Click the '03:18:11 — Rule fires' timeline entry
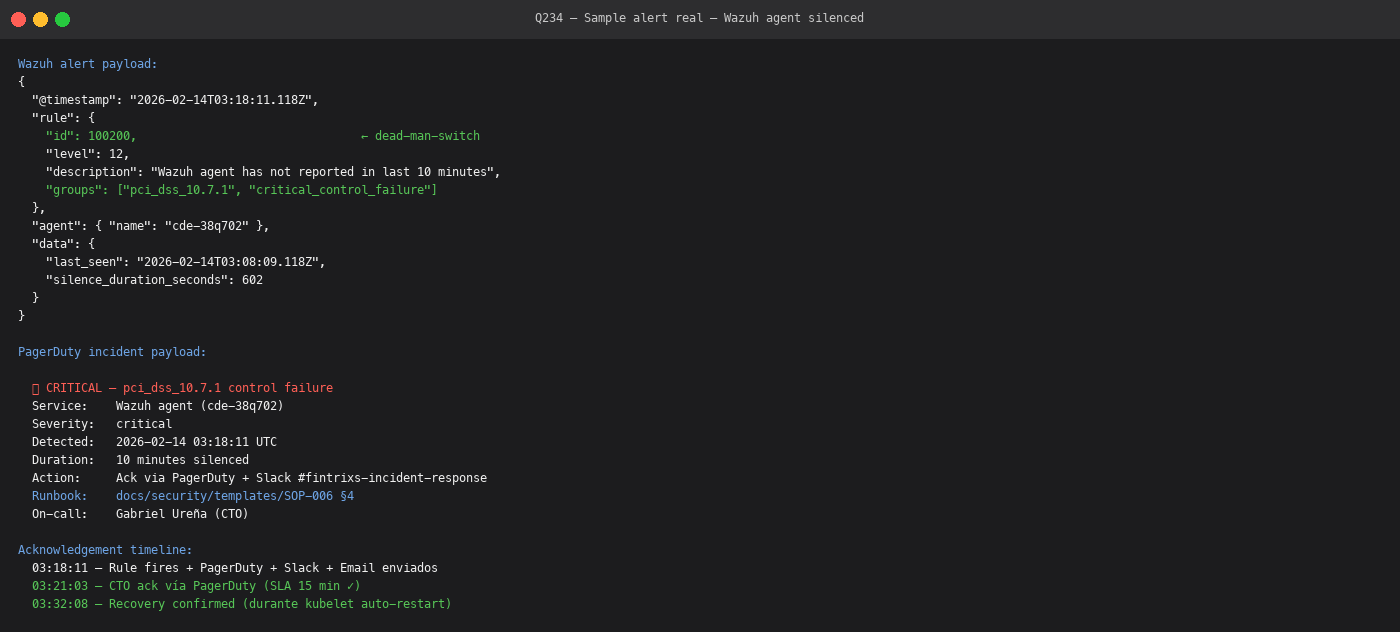The width and height of the screenshot is (1400, 632). pos(235,568)
